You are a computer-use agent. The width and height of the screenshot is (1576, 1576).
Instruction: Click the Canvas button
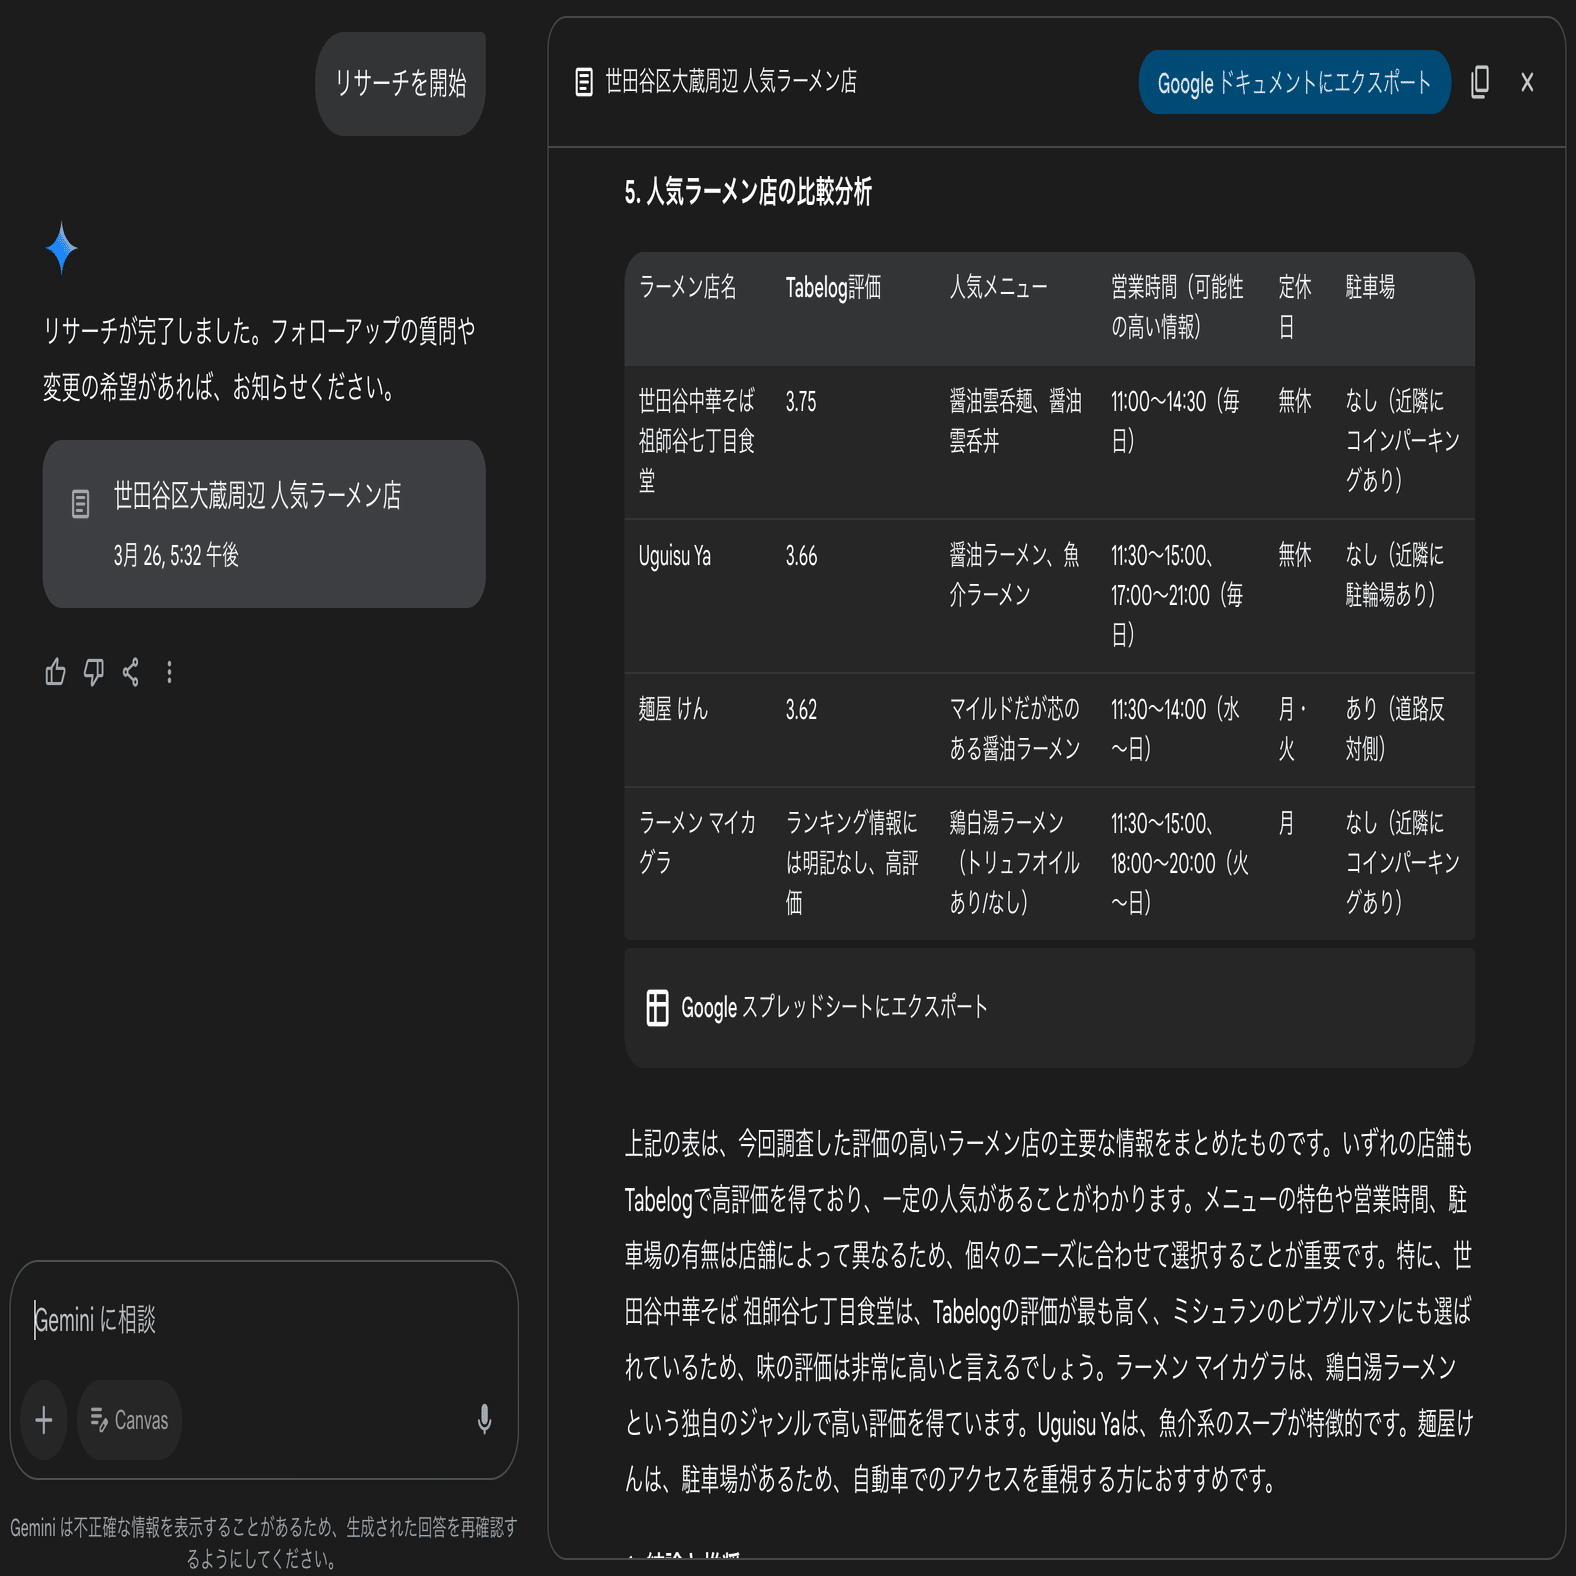click(x=129, y=1420)
